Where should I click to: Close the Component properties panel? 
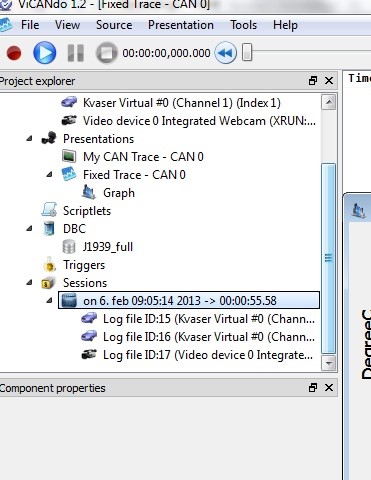[329, 388]
